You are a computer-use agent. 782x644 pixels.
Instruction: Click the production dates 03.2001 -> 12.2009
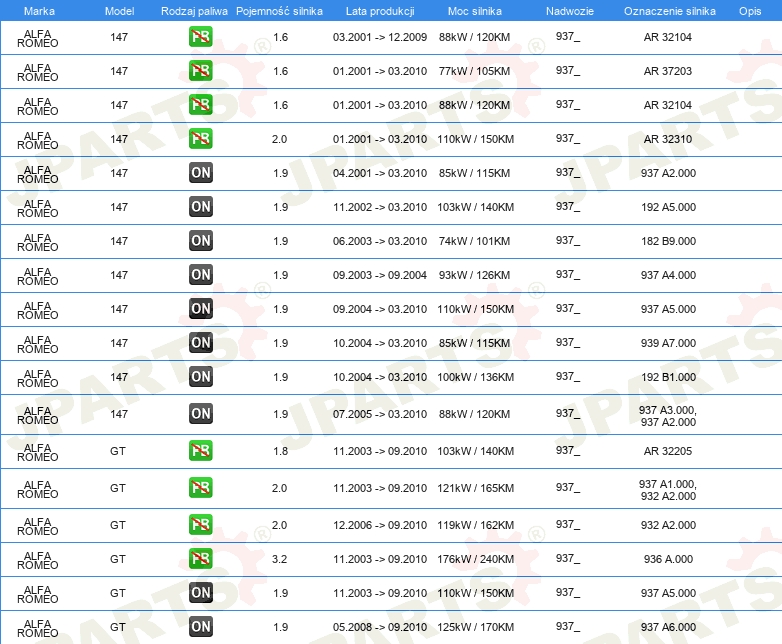tap(380, 37)
